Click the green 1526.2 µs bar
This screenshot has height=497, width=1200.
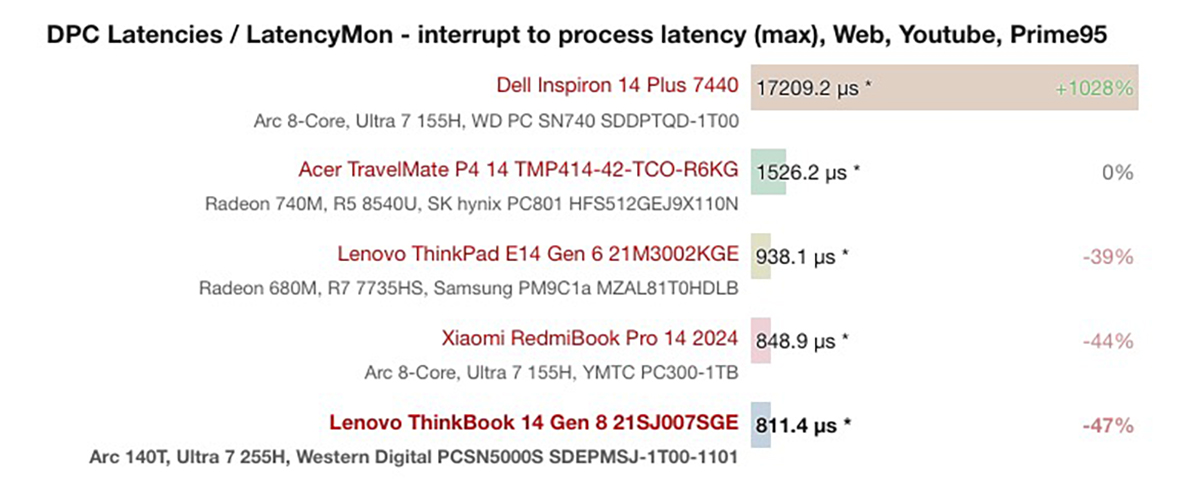768,172
